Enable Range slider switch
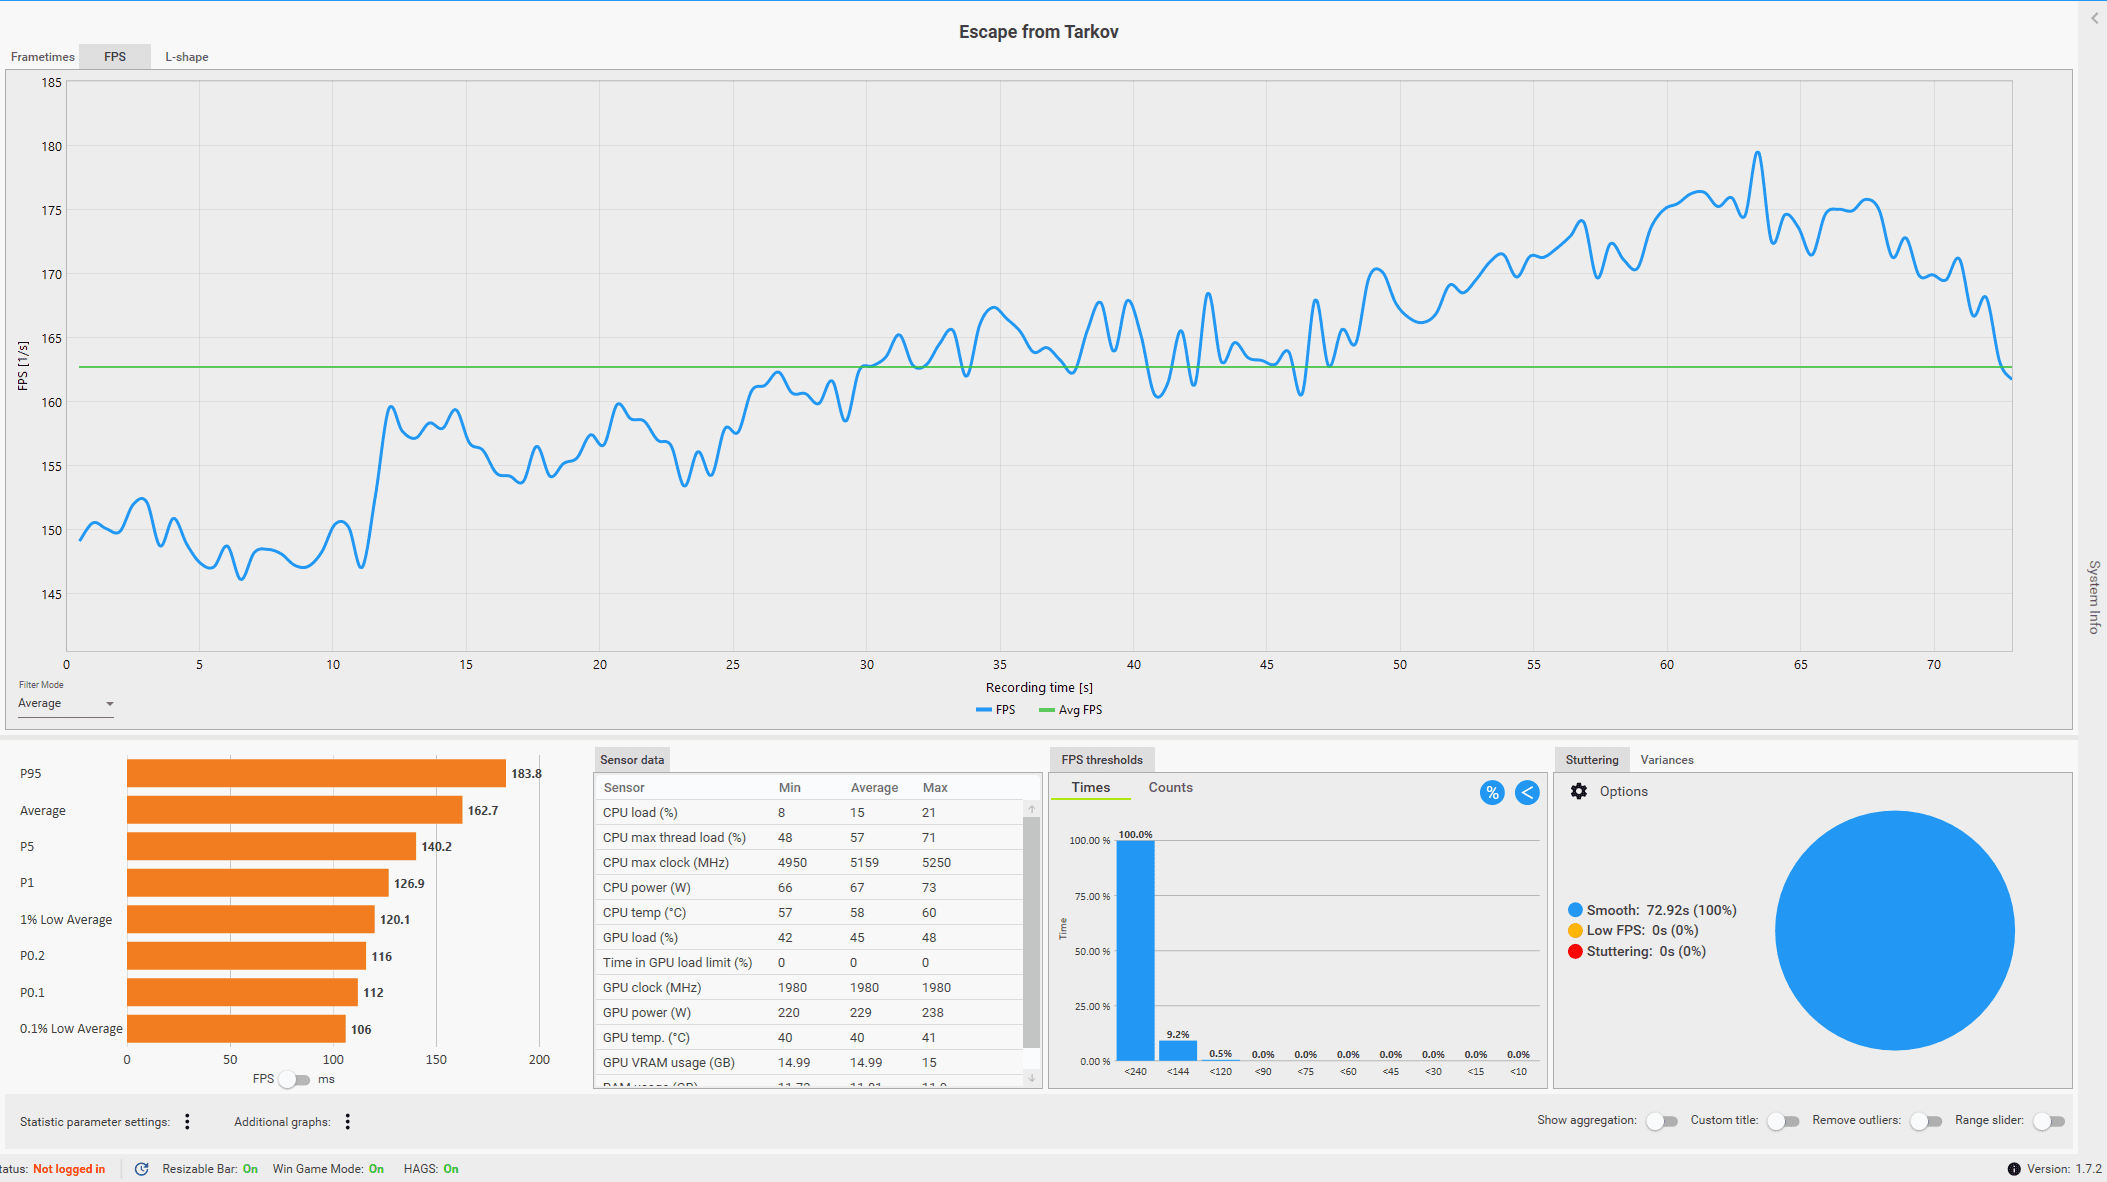Viewport: 2107px width, 1182px height. [x=2049, y=1121]
